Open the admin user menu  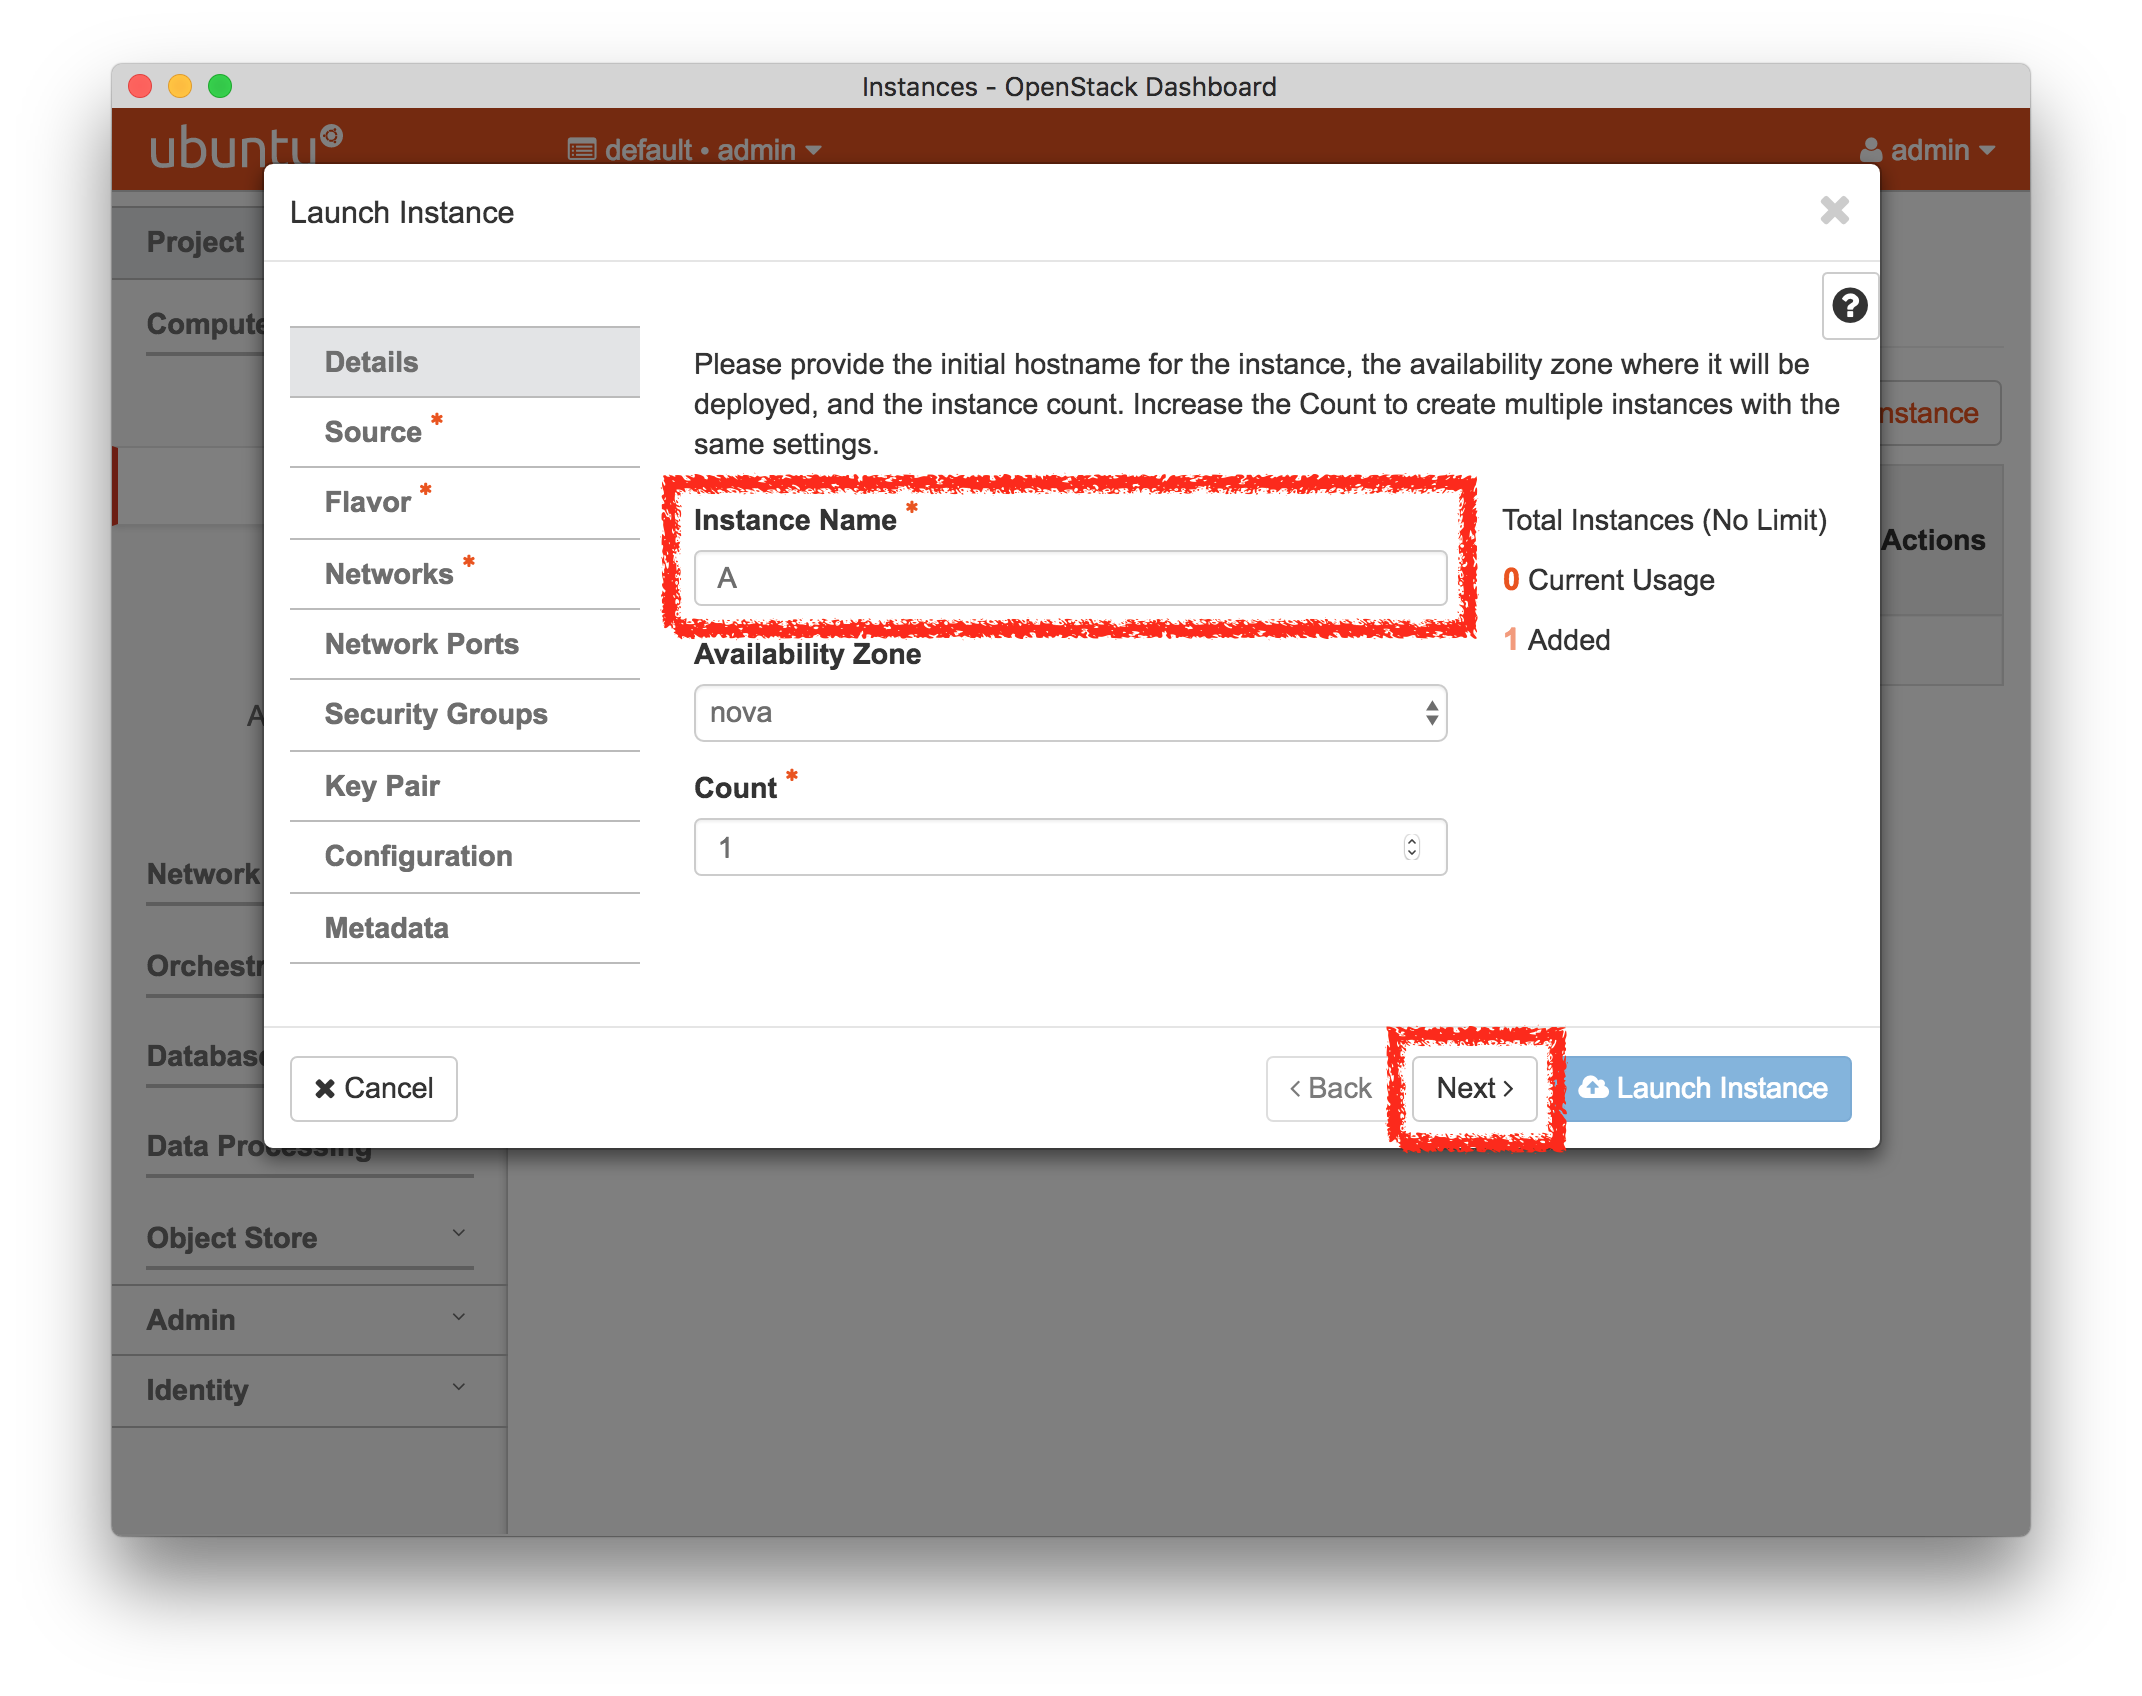(x=1927, y=150)
